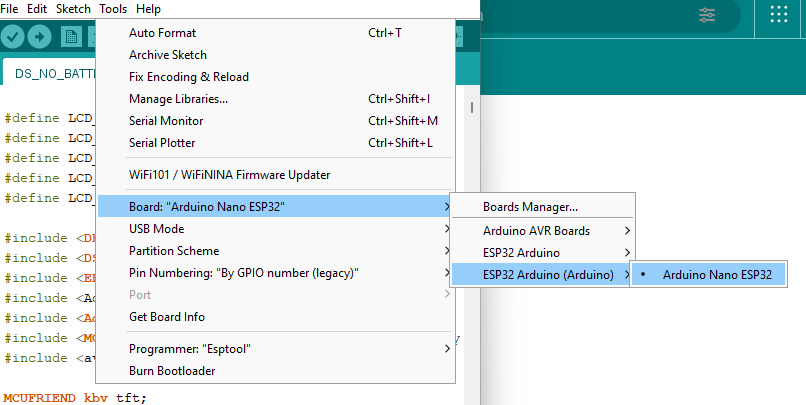
Task: Expand the Arduino AVR Boards submenu
Action: coord(542,231)
